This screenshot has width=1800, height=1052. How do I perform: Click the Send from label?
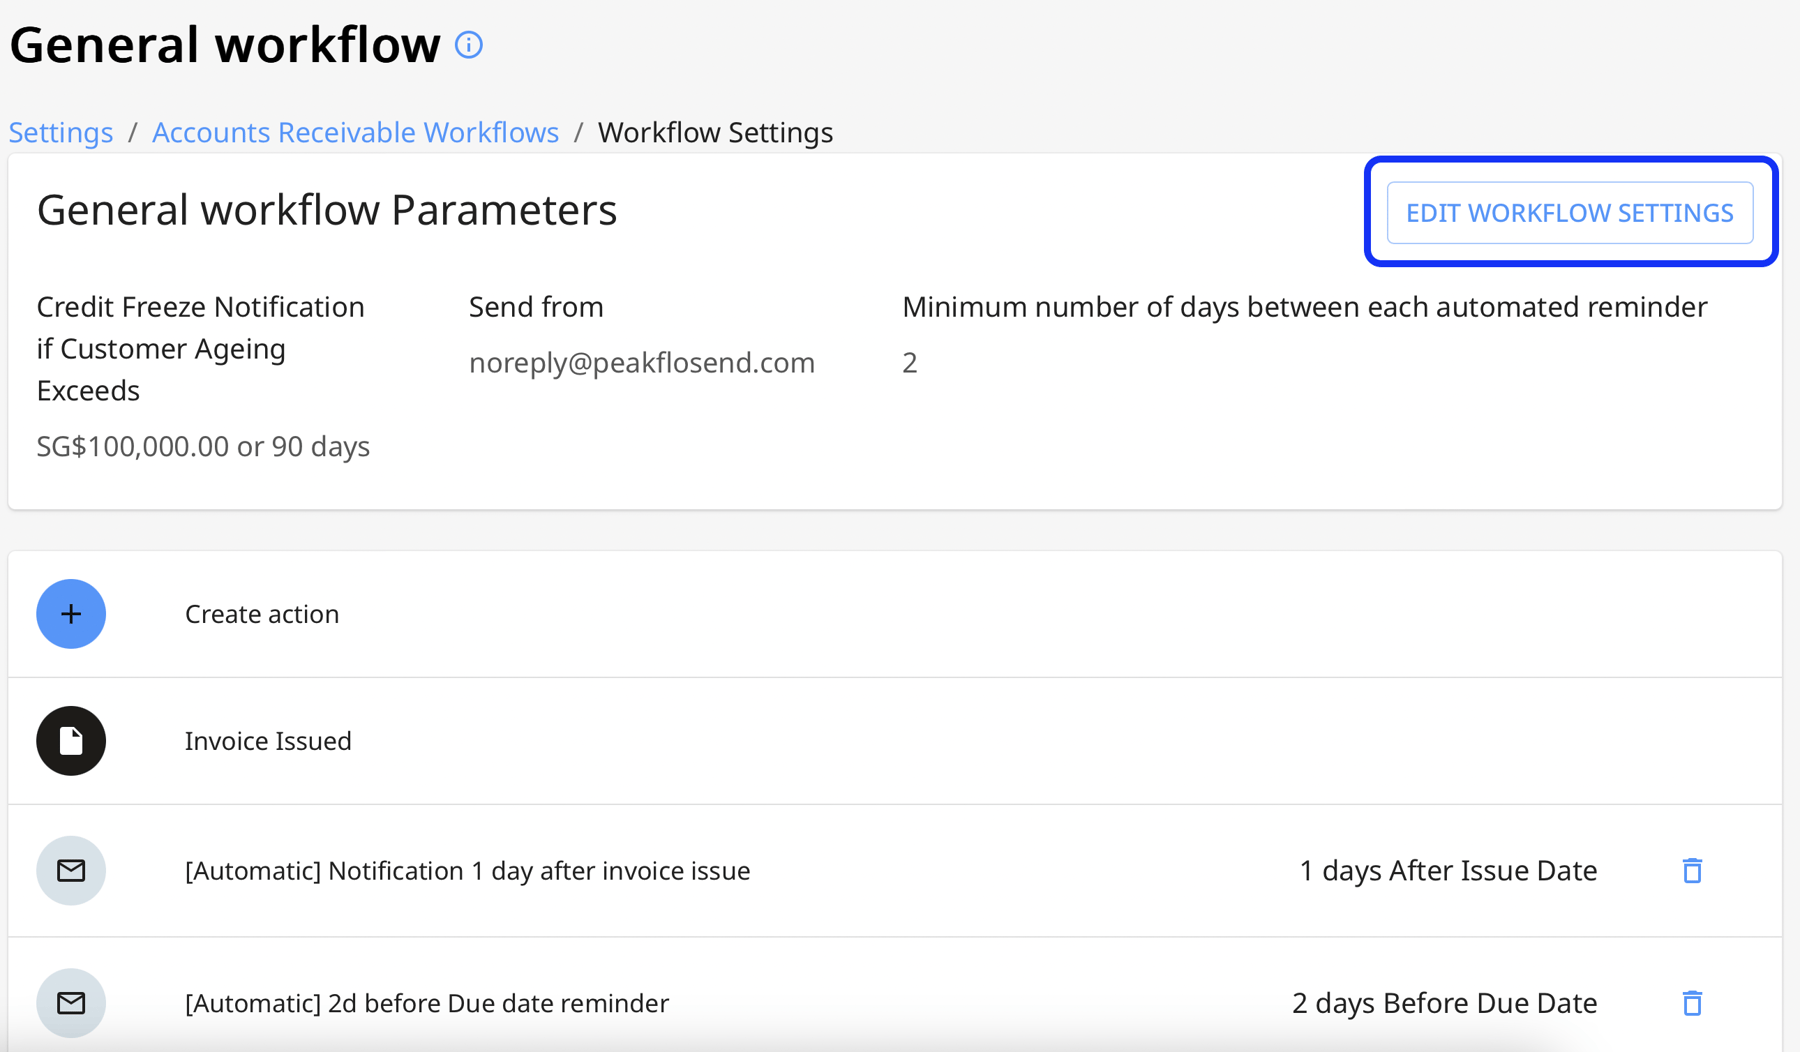pyautogui.click(x=536, y=307)
